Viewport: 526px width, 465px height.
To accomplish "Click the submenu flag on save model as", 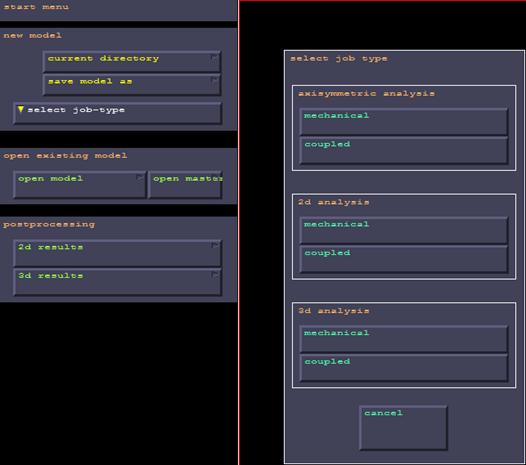I will coord(214,81).
